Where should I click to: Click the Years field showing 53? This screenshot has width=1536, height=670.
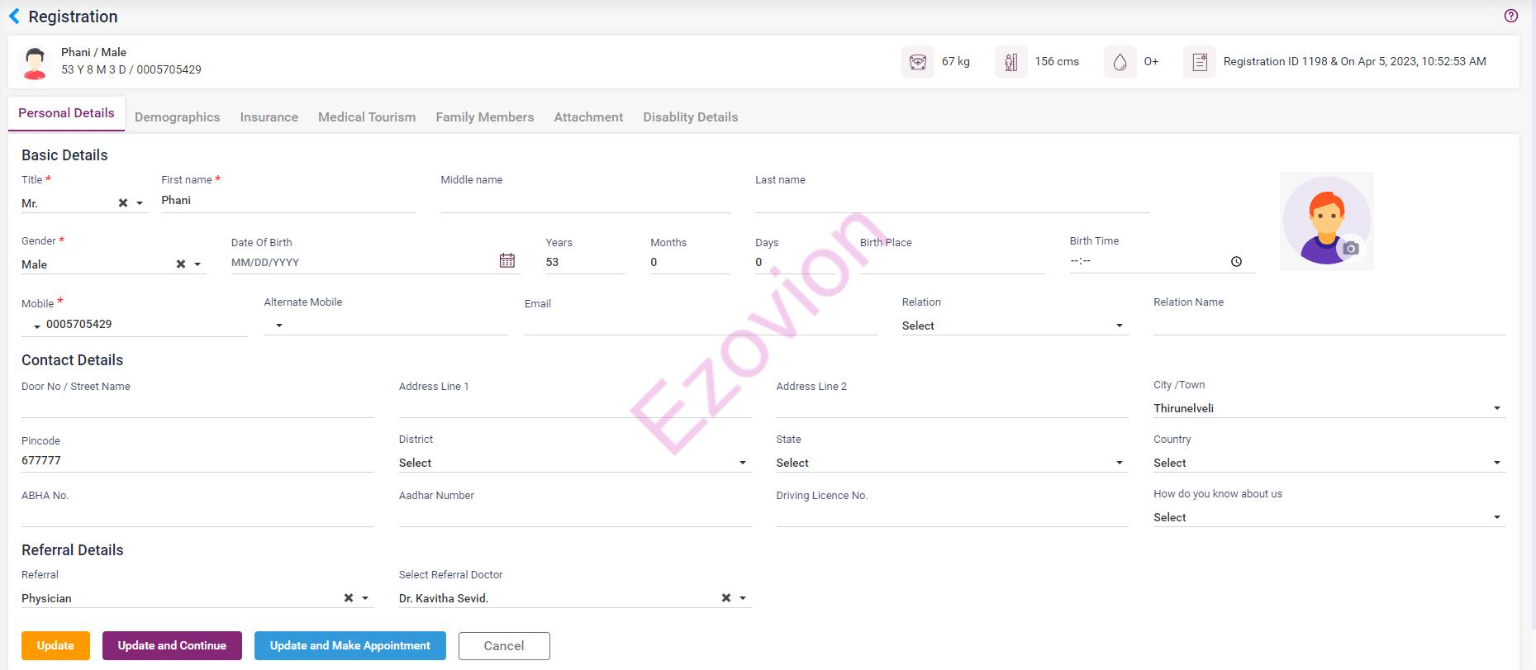pos(585,262)
